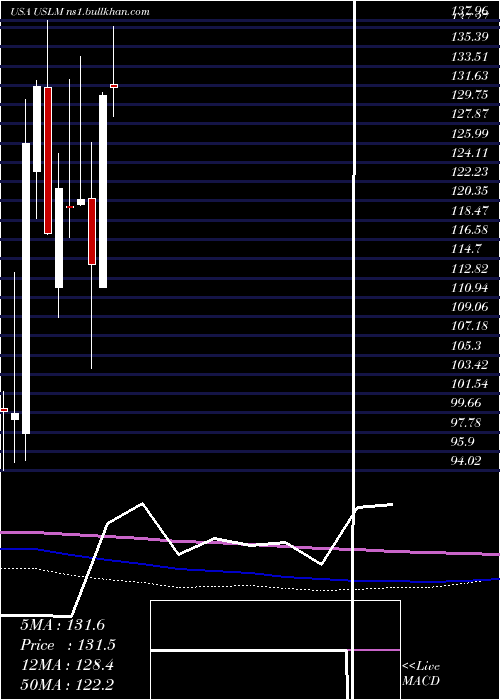Screen dimensions: 500x700
Task: Select the 99.66 price axis label
Action: [467, 403]
